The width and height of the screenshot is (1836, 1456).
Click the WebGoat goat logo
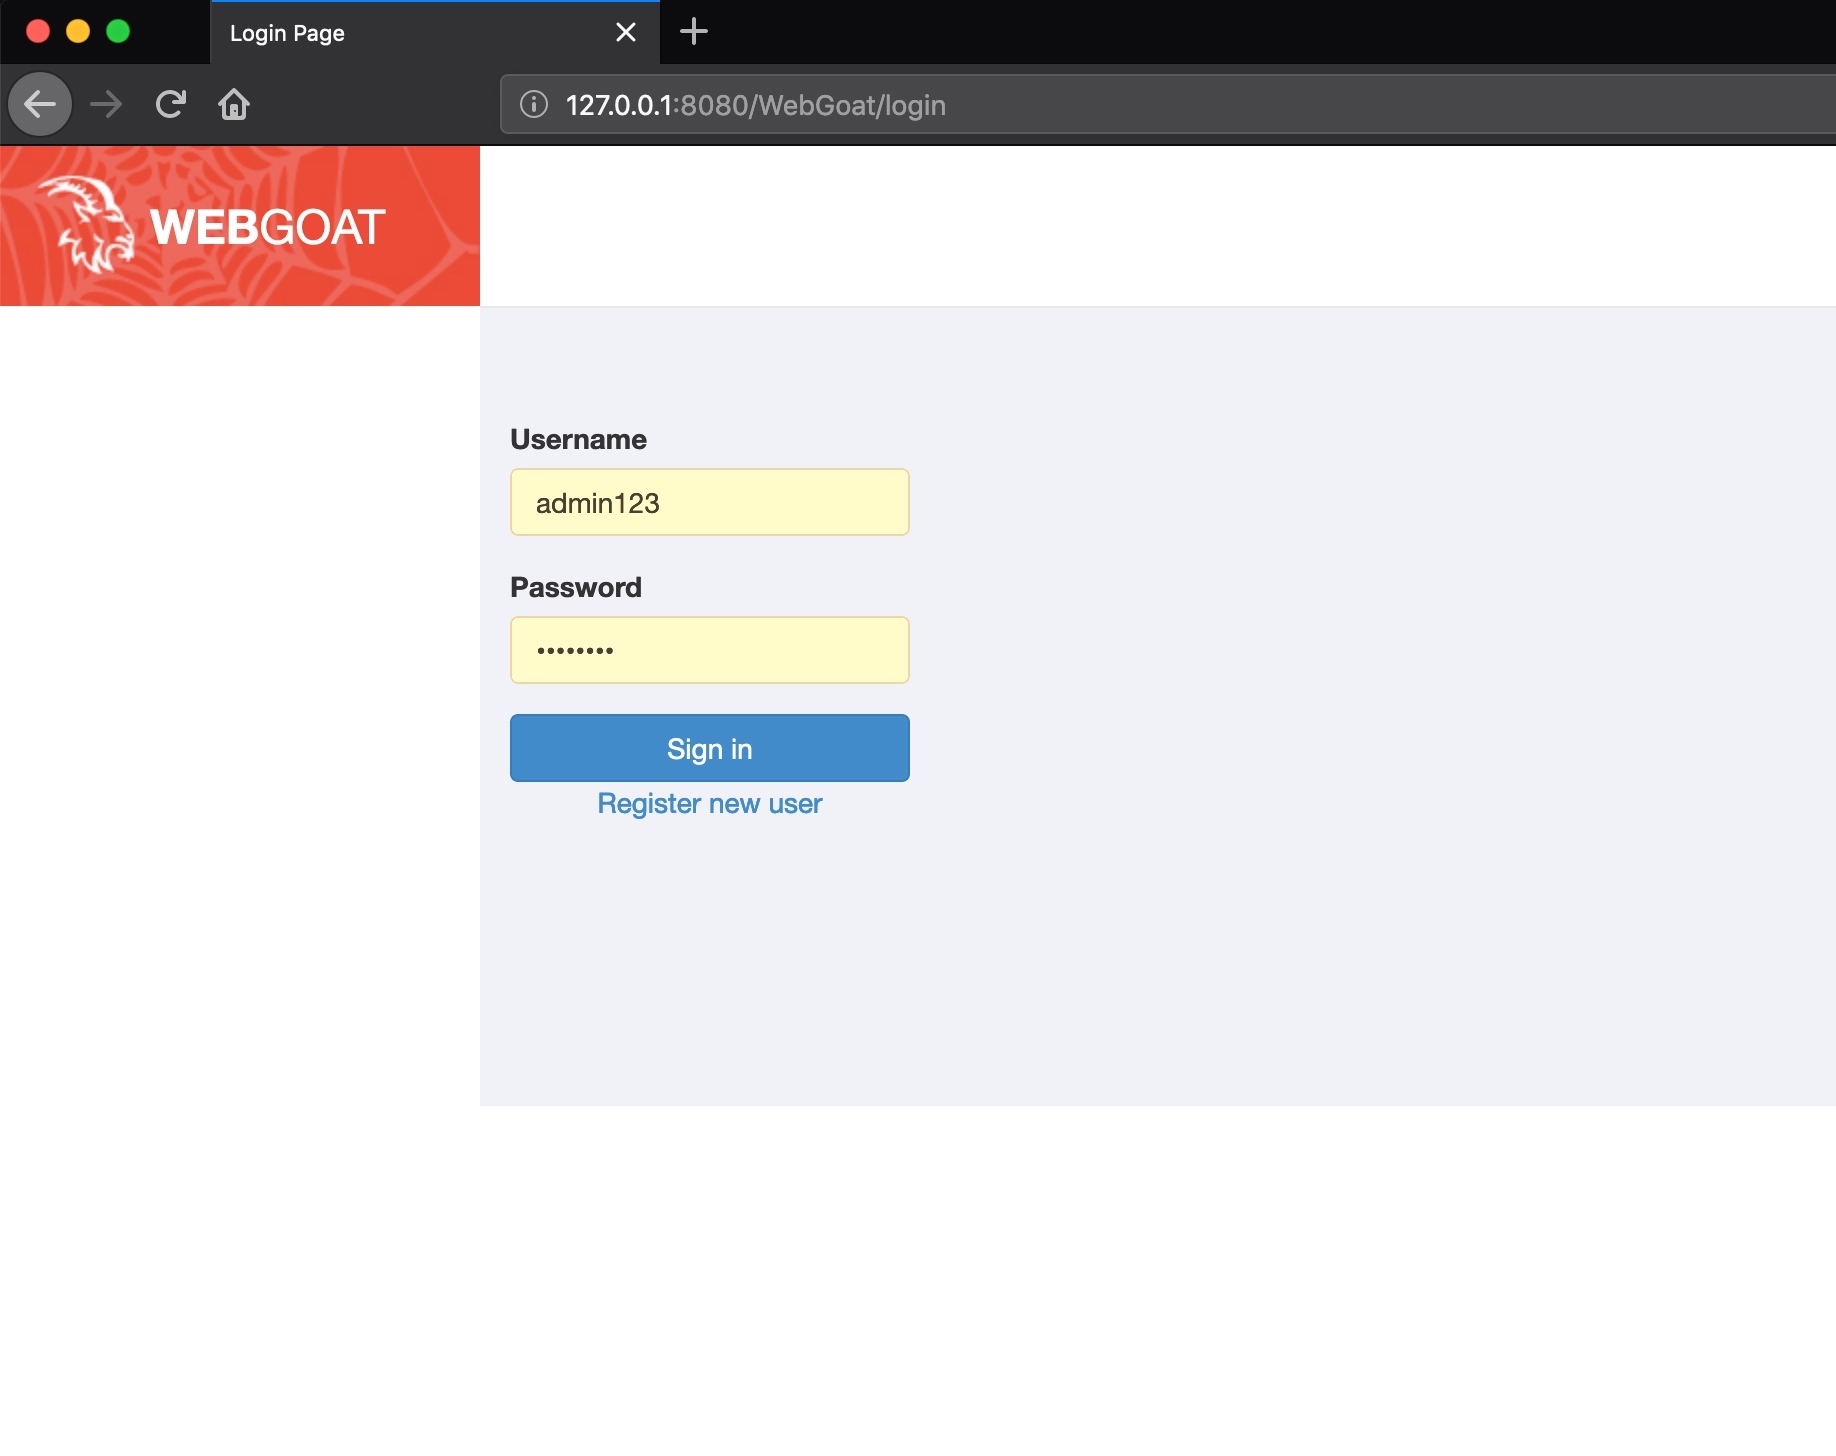(90, 224)
